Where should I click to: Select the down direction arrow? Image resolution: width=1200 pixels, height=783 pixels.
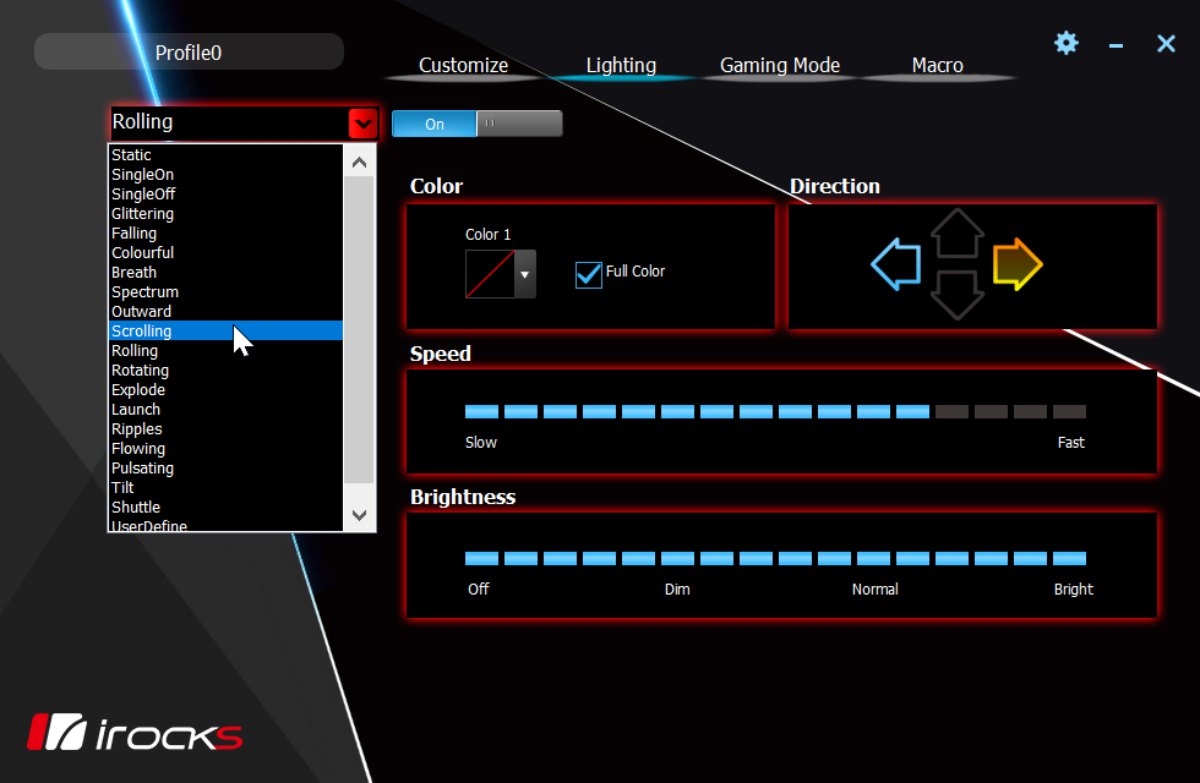[957, 295]
